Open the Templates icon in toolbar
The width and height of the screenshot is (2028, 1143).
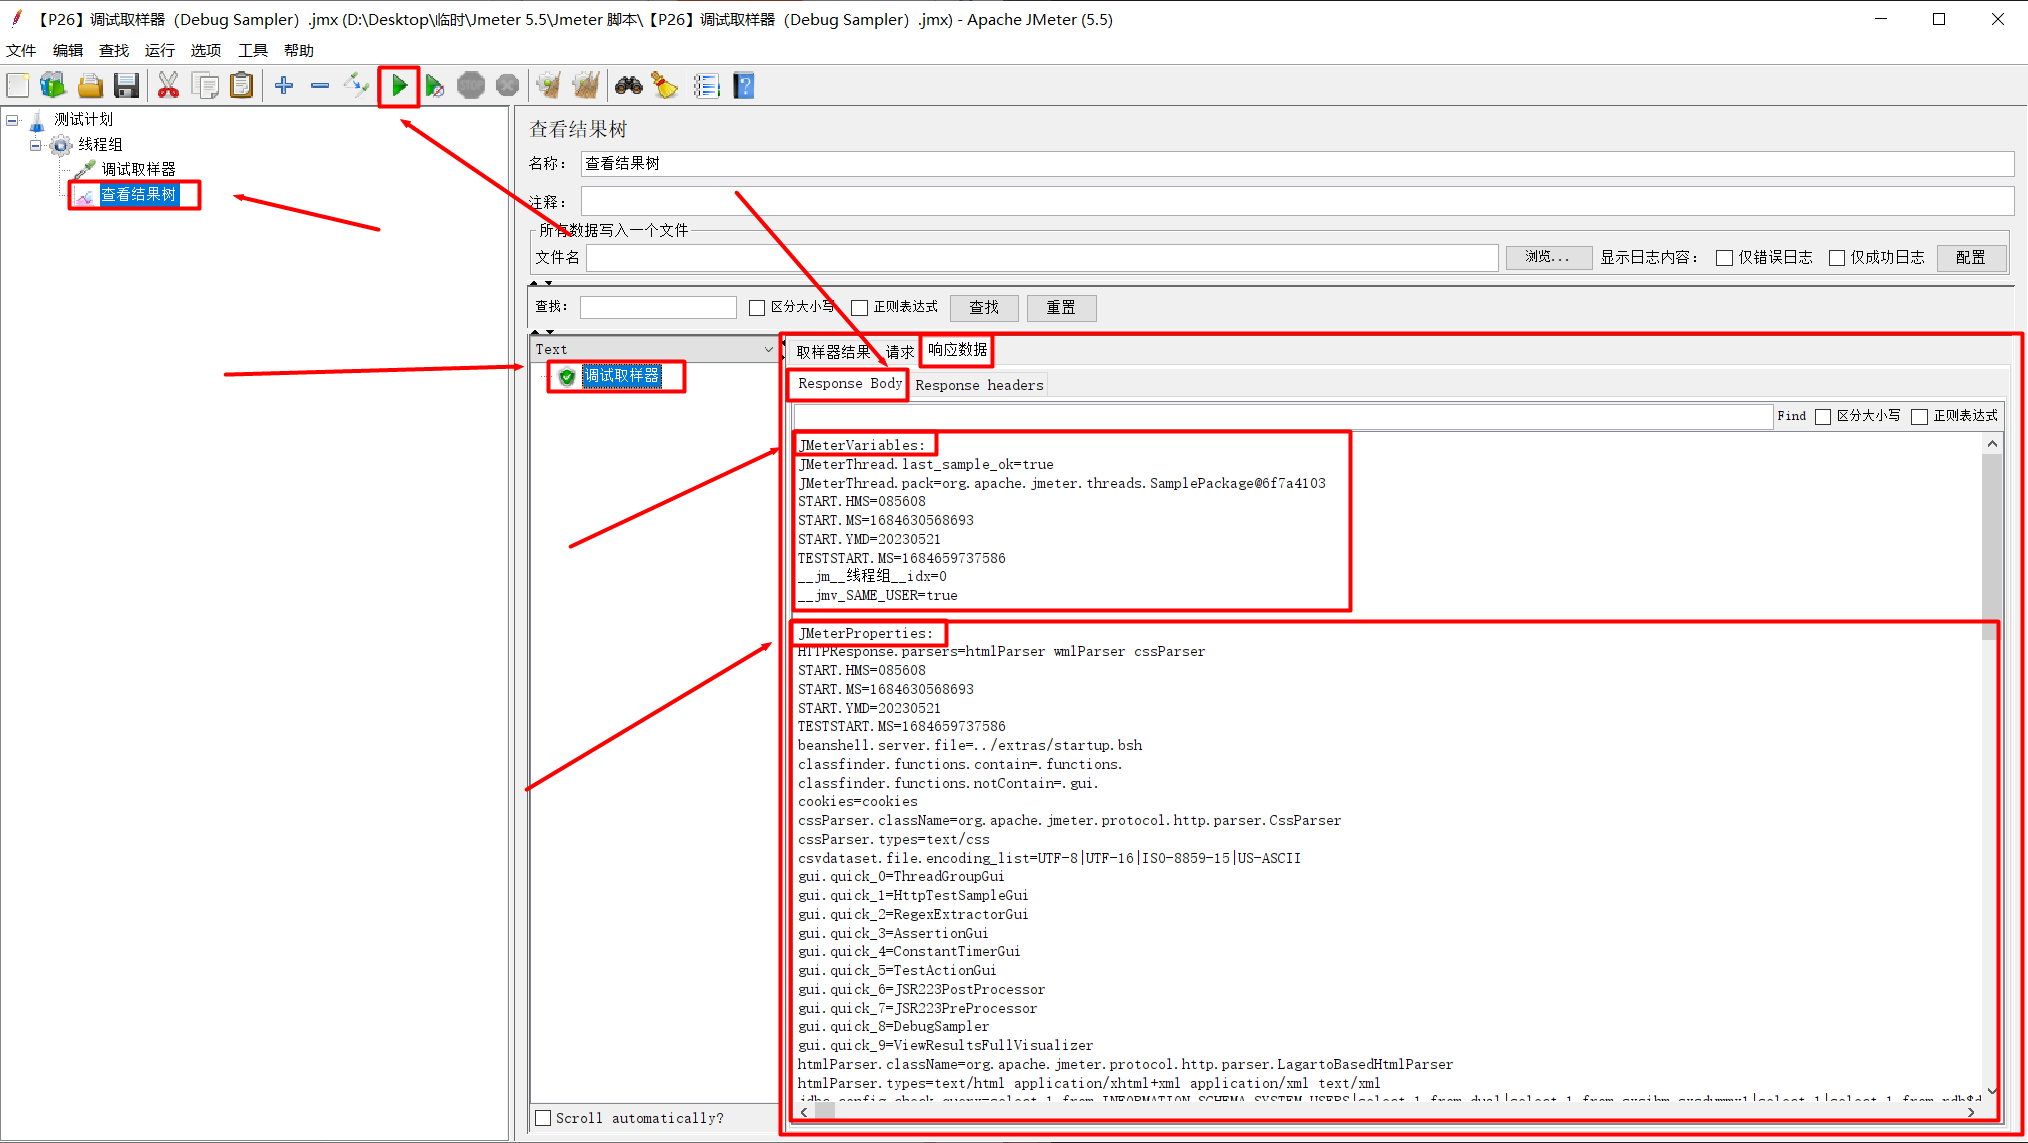point(53,86)
